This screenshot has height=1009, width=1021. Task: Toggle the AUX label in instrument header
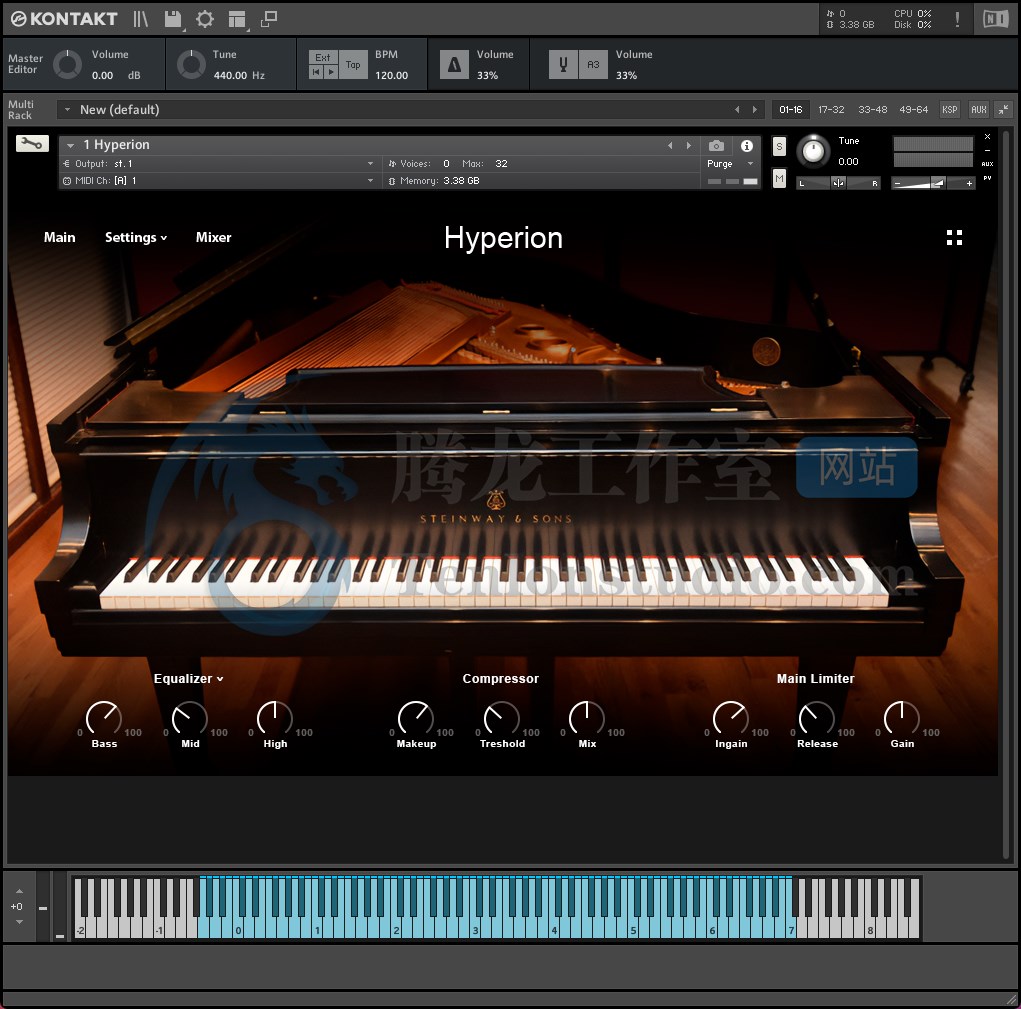coord(987,164)
